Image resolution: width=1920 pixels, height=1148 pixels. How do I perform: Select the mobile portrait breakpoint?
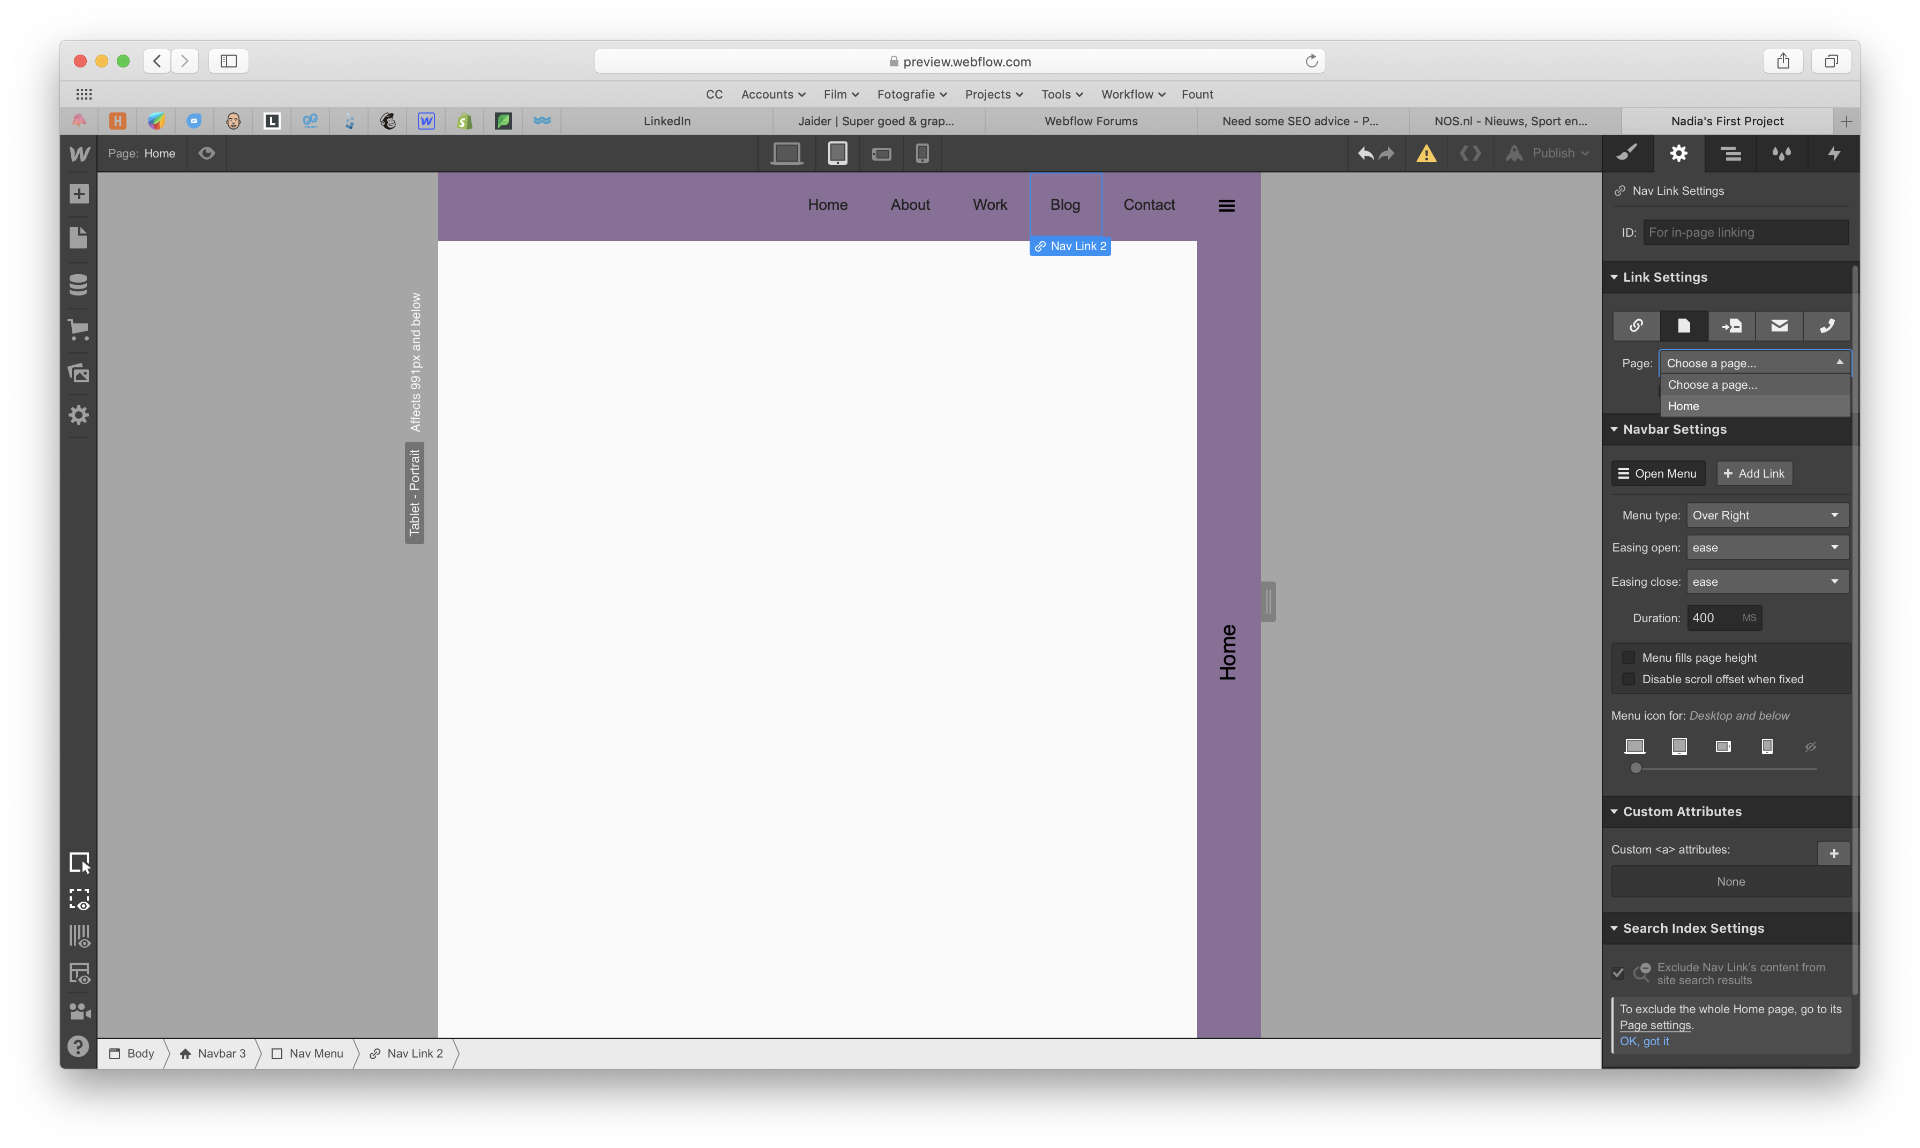922,153
